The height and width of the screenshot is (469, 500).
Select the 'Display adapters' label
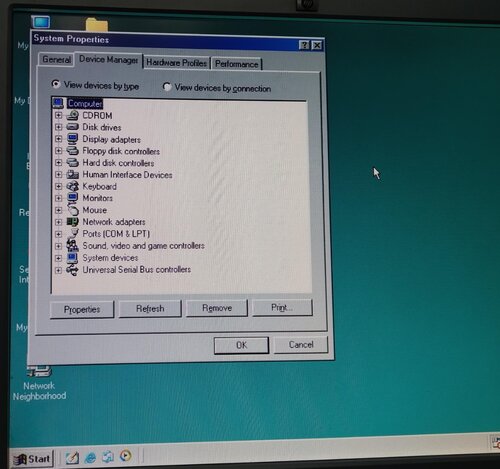[x=111, y=139]
